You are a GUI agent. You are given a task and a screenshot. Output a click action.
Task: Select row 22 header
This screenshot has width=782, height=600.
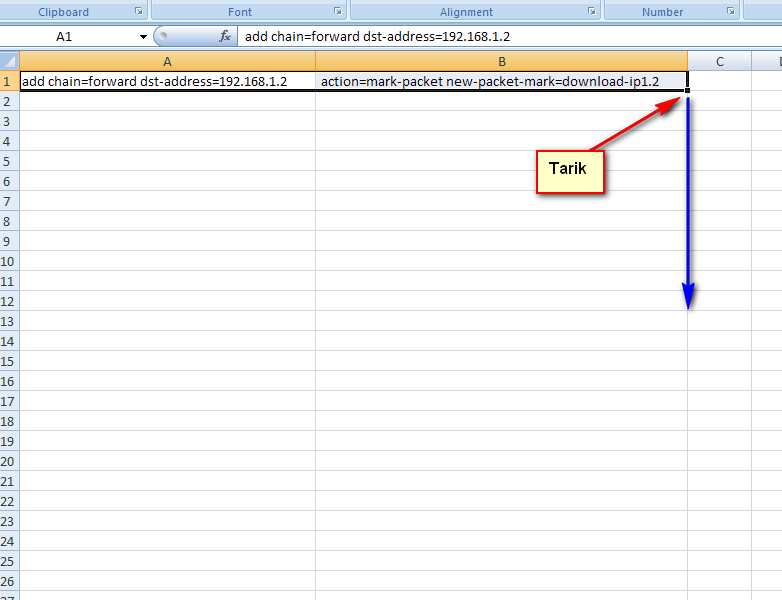point(9,501)
